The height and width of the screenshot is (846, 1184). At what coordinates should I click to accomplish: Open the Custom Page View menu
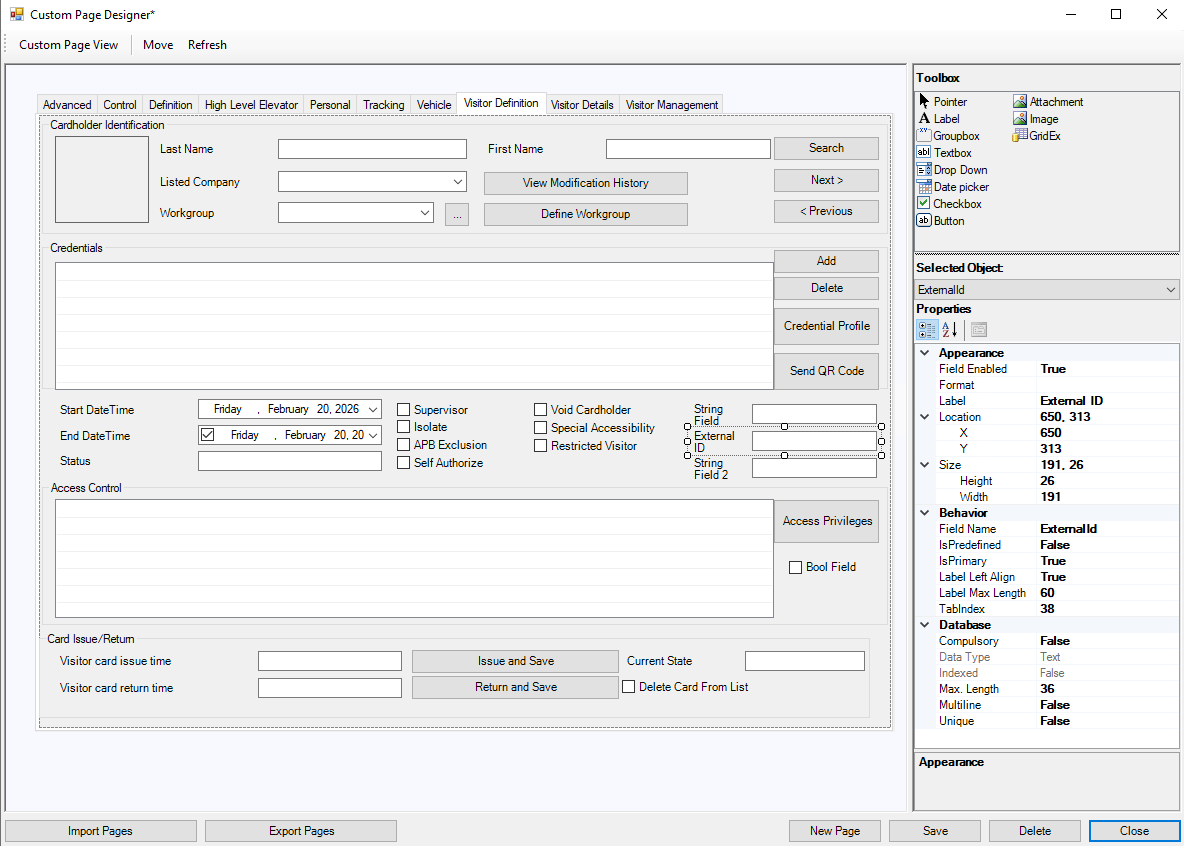68,45
